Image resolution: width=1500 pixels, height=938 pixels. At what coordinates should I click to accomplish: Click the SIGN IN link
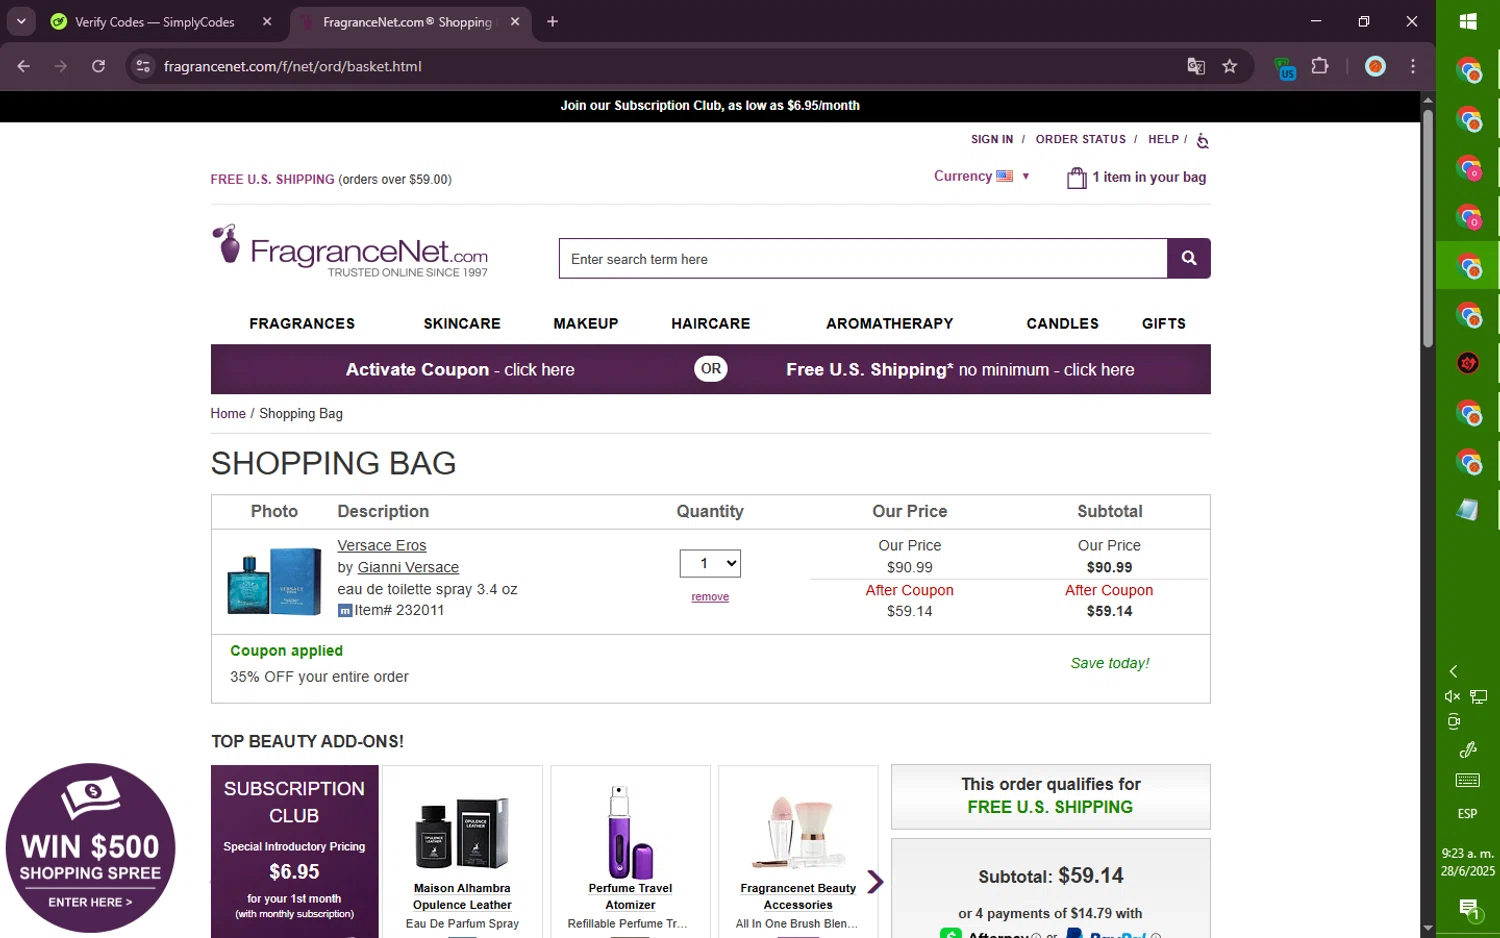click(x=992, y=139)
